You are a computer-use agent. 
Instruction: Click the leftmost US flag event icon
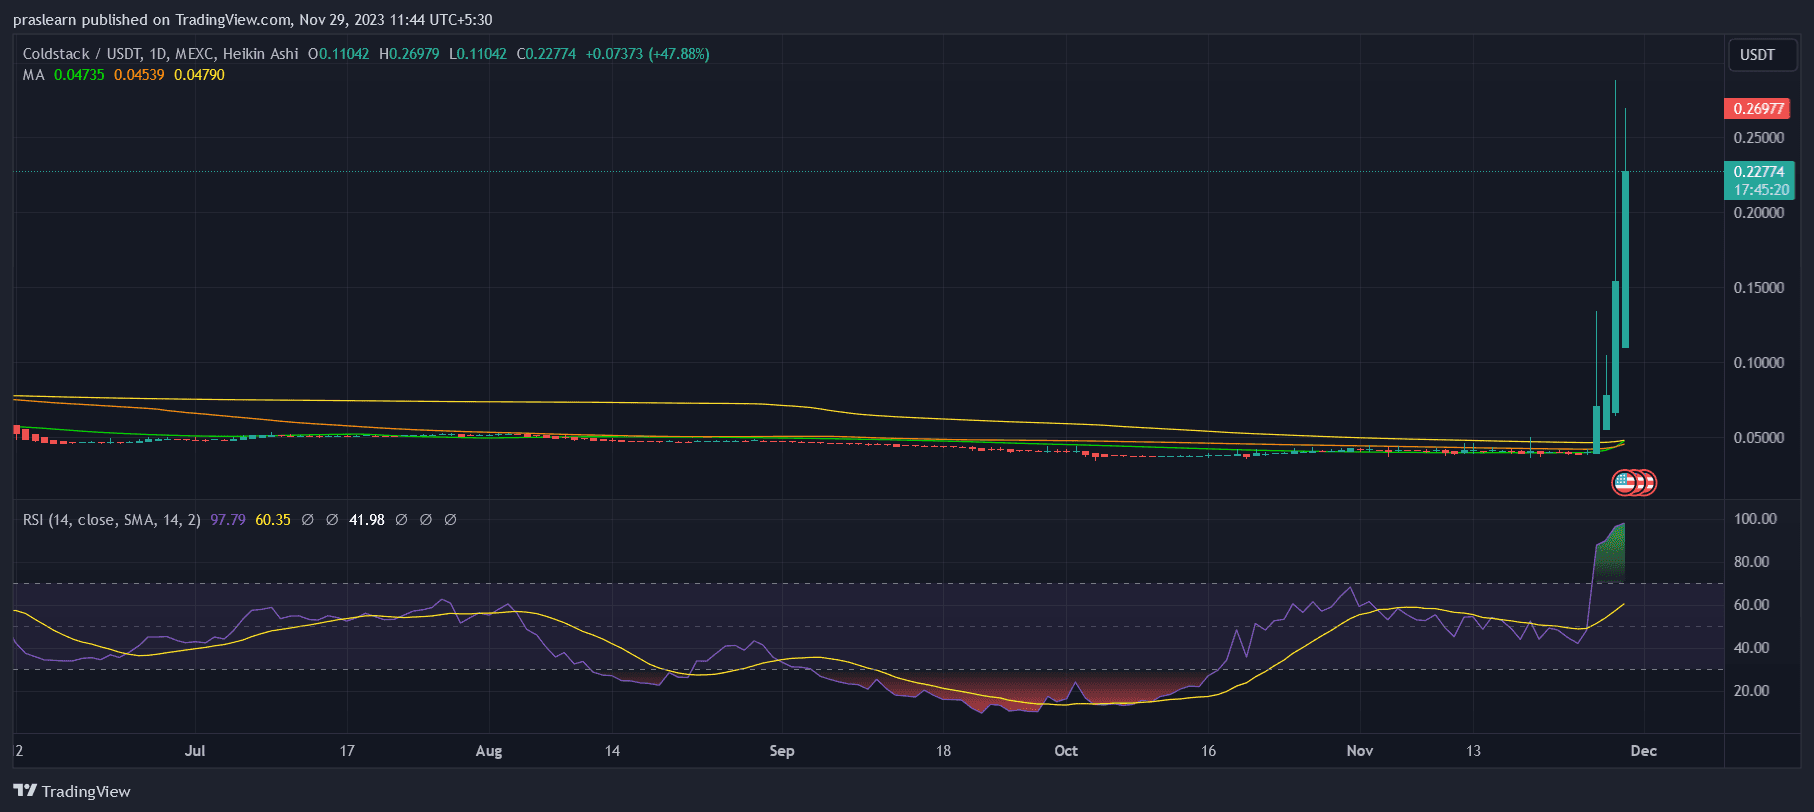(x=1624, y=483)
